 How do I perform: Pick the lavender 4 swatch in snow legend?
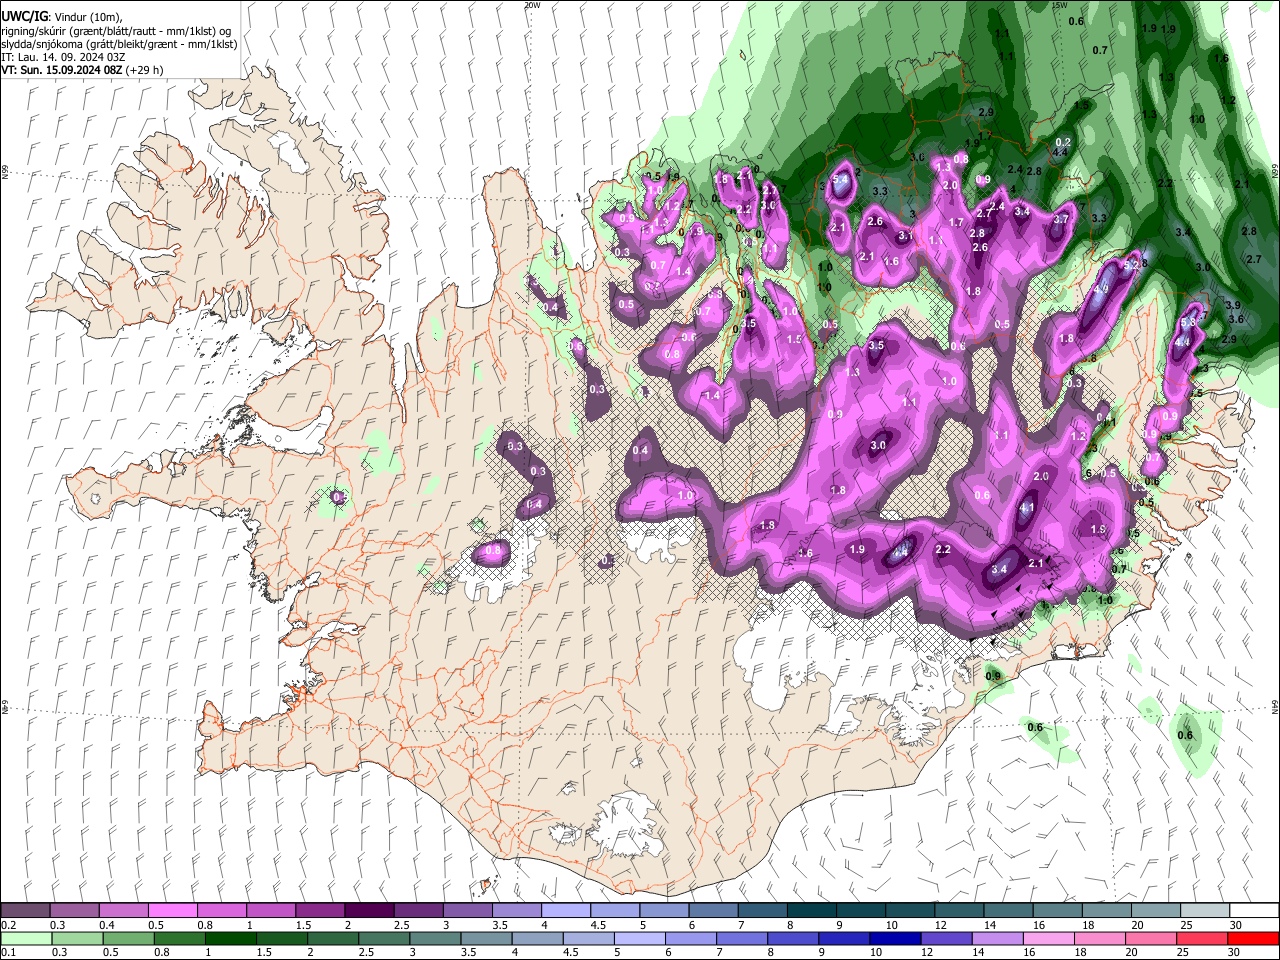tap(566, 911)
